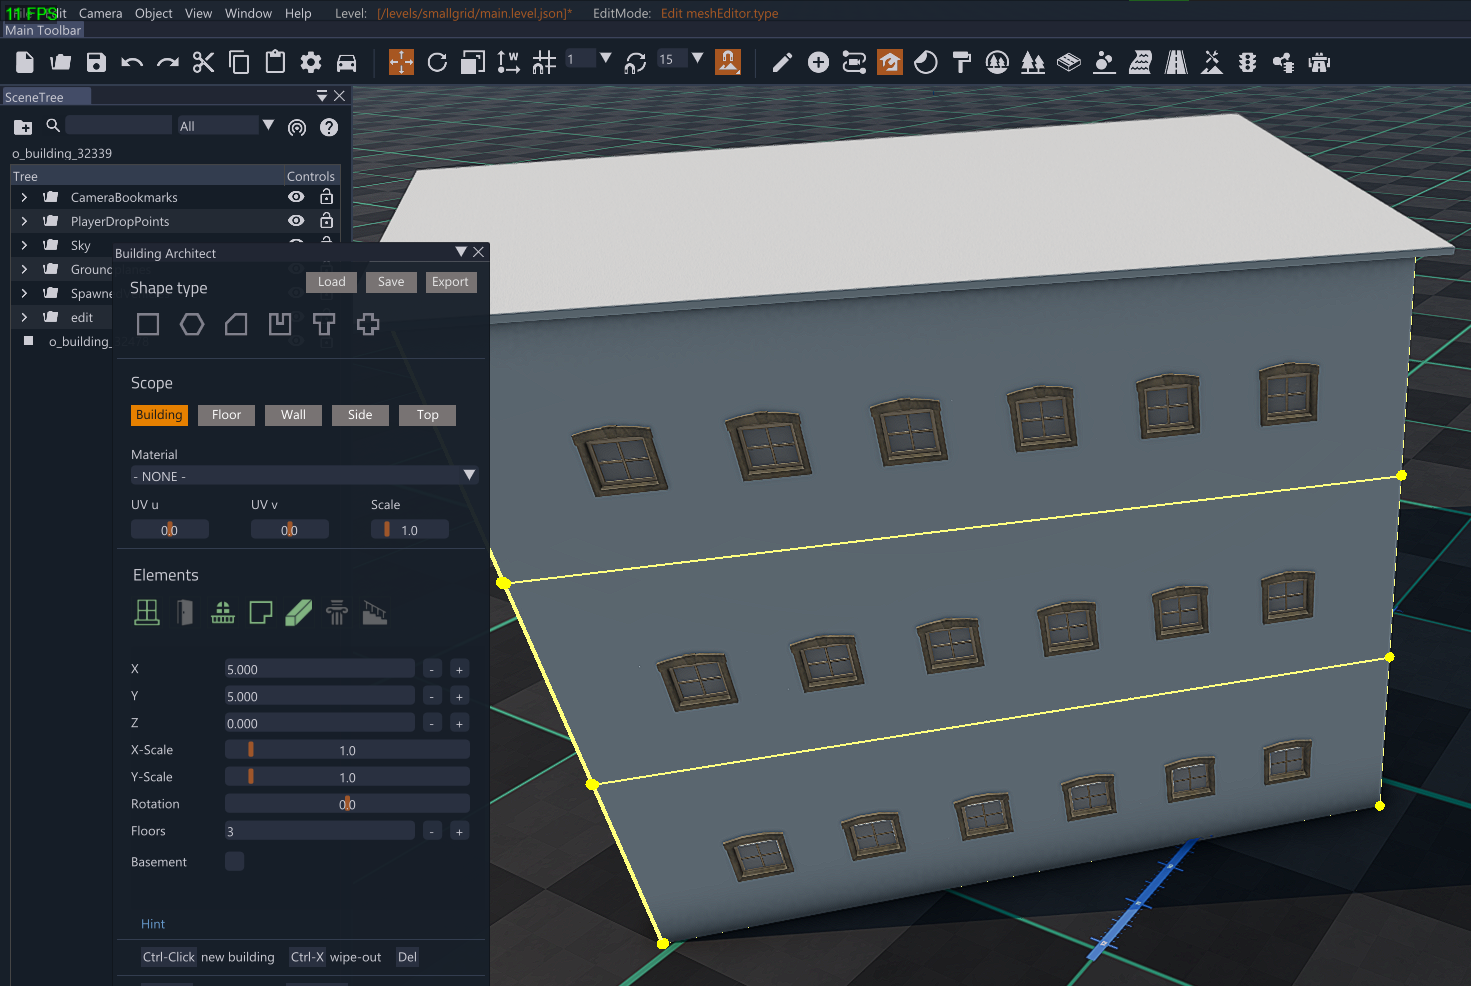Hide the CameraBookmarks group

(x=296, y=197)
